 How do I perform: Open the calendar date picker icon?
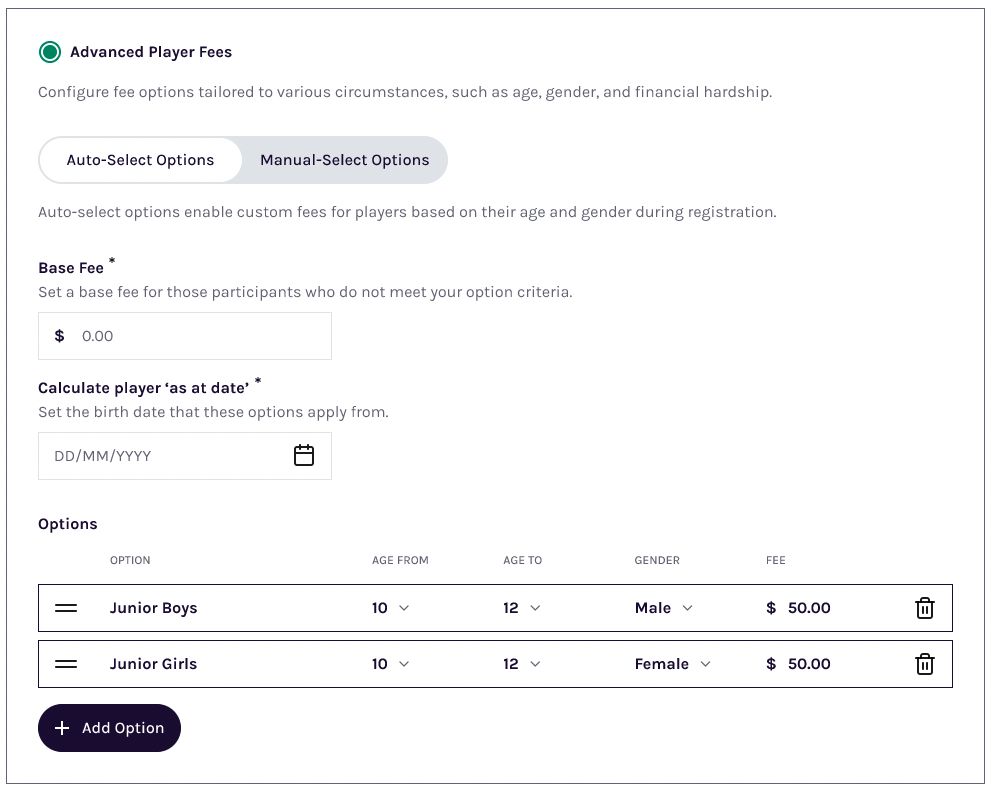click(x=305, y=455)
